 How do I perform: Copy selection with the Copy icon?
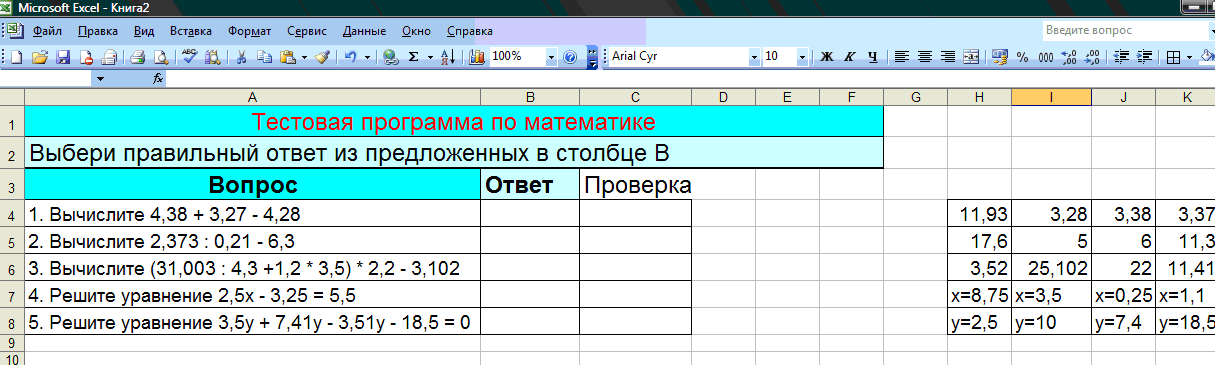(264, 57)
